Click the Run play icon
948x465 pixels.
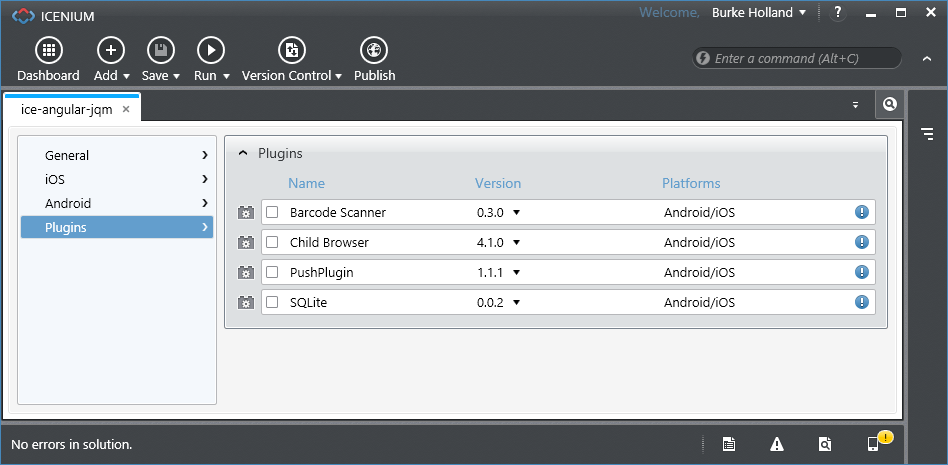[210, 50]
